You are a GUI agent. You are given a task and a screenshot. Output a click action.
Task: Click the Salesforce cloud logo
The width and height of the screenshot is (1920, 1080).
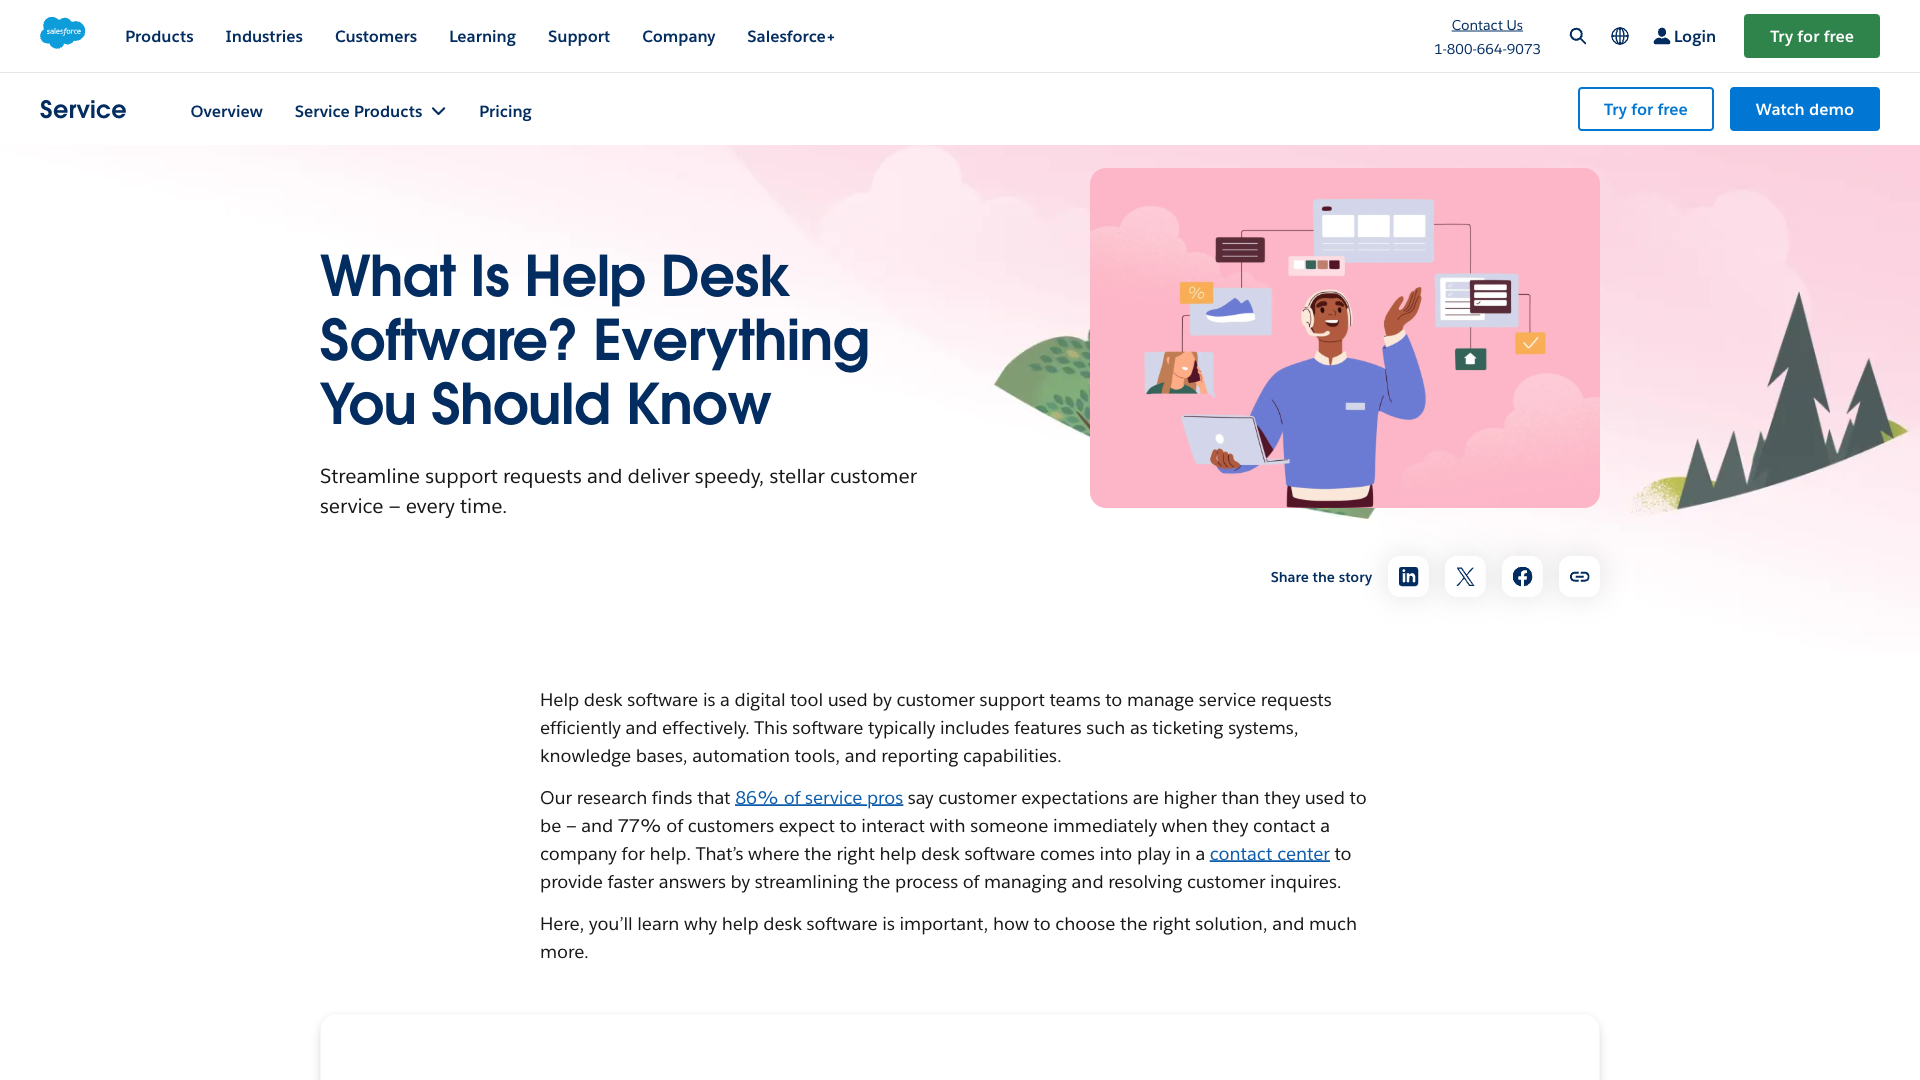tap(62, 33)
